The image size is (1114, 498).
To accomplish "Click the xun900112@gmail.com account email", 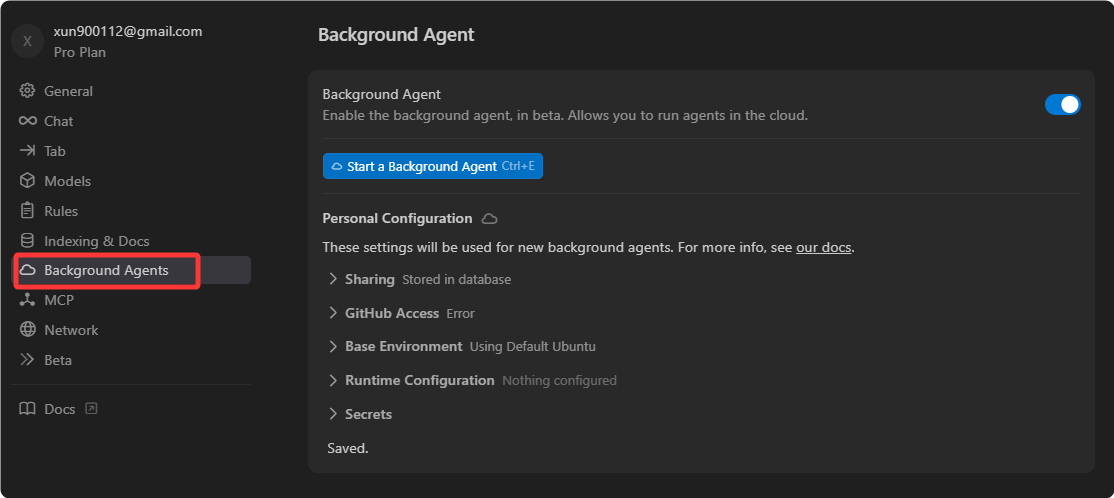I will 128,31.
